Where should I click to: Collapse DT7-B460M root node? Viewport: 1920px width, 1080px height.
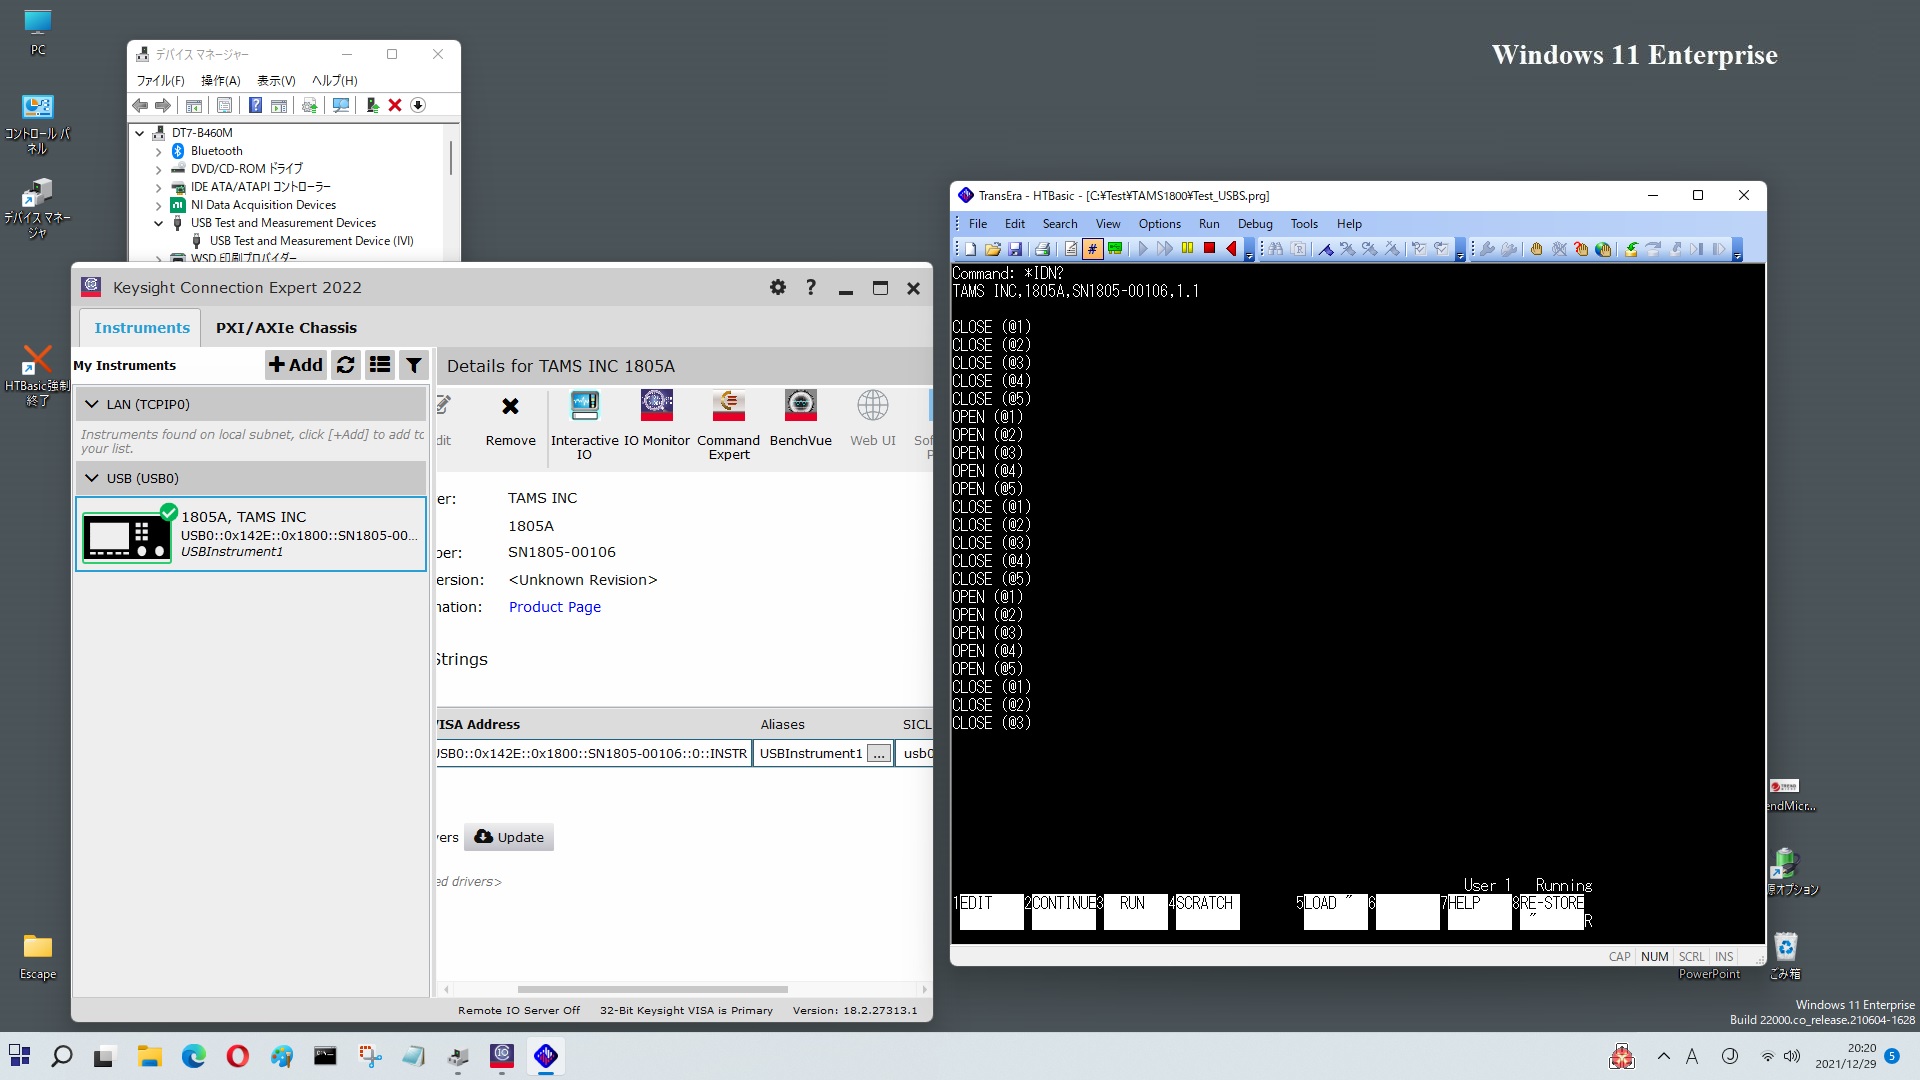tap(140, 133)
